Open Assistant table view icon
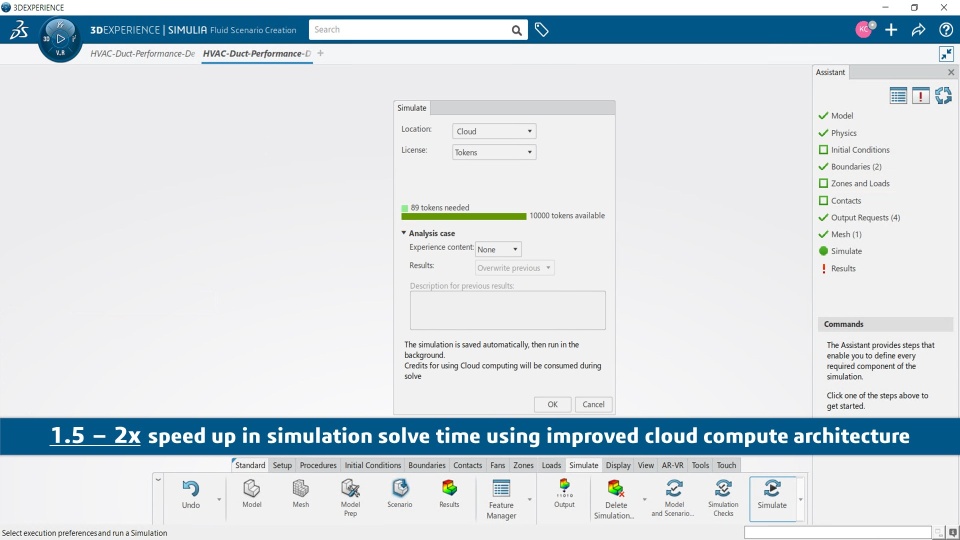Screen dimensions: 960x540 pos(898,96)
